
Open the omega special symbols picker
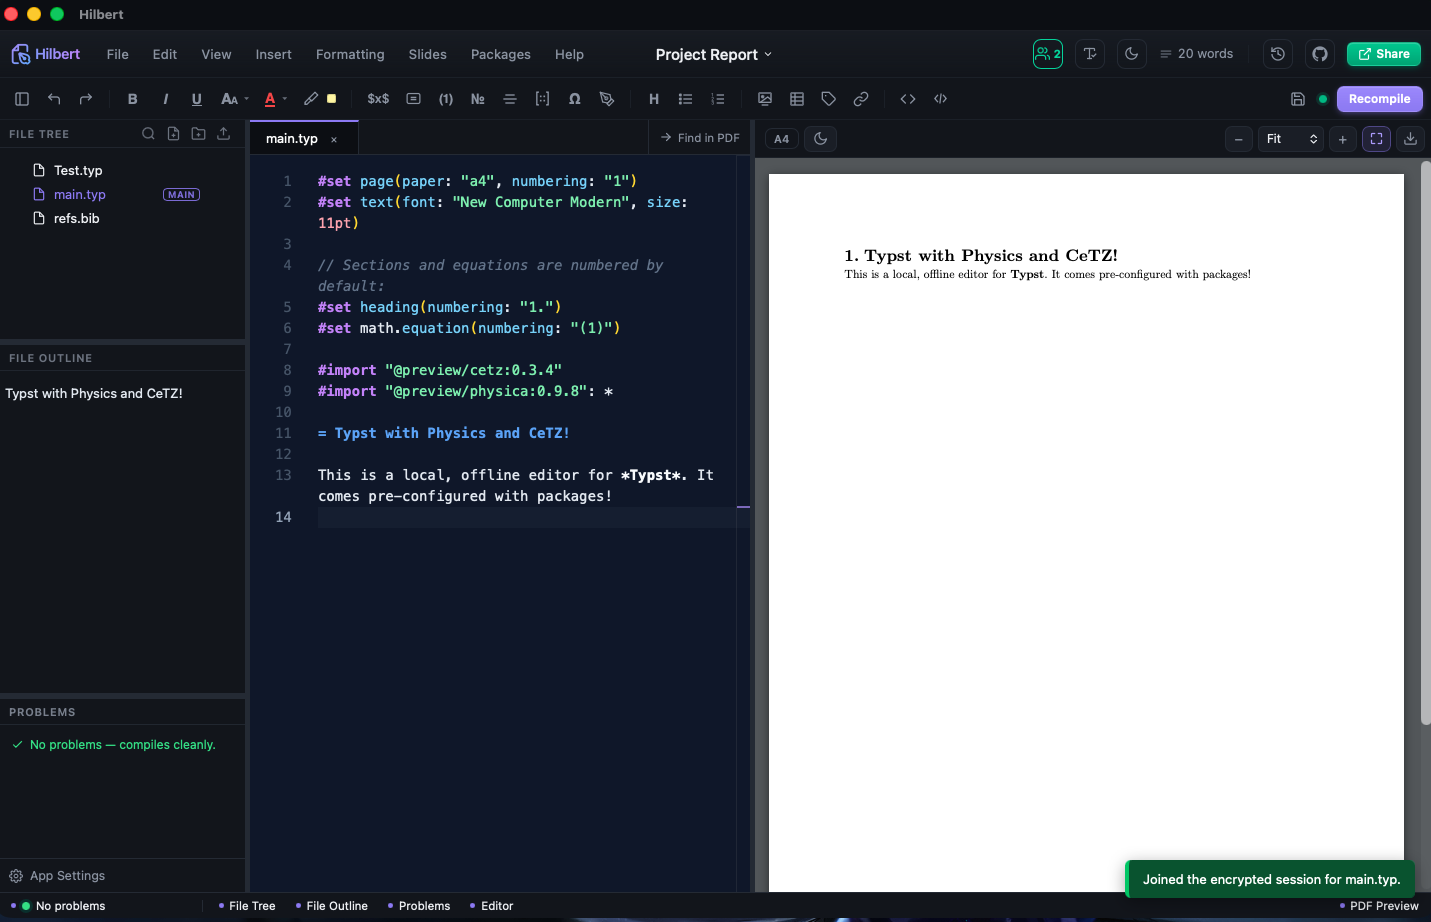pyautogui.click(x=575, y=99)
